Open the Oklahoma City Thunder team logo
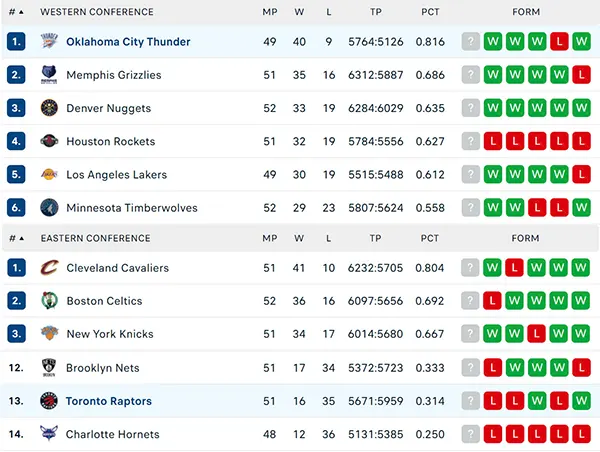Image resolution: width=600 pixels, height=452 pixels. tap(49, 41)
